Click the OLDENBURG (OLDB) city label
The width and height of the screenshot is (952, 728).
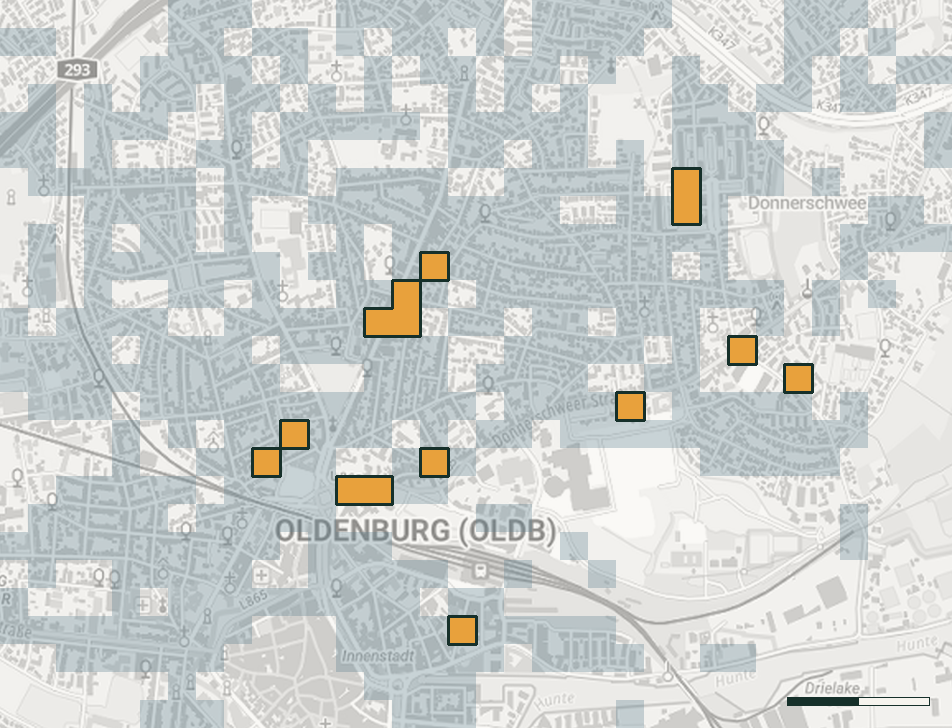(416, 531)
